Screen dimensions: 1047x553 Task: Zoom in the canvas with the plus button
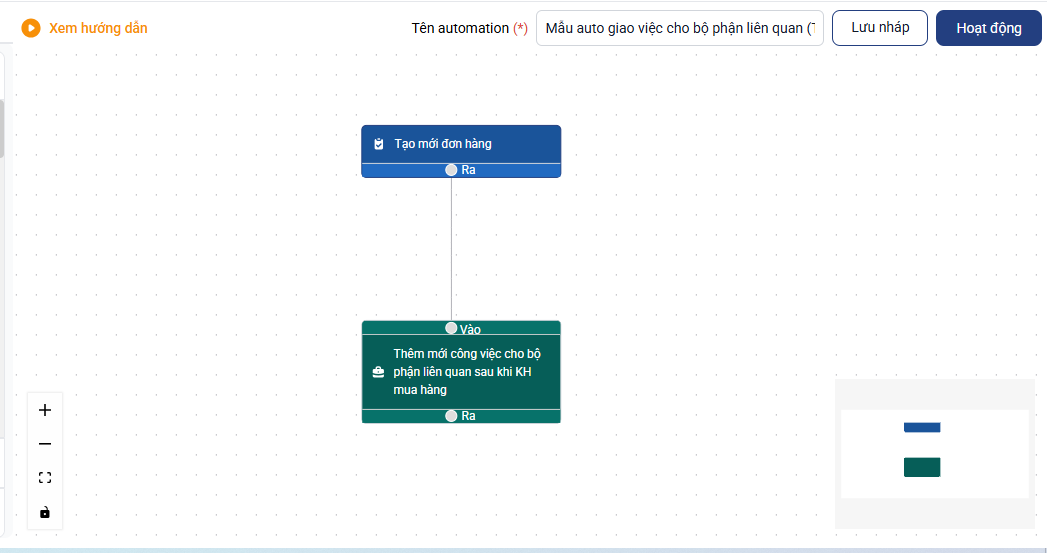tap(44, 410)
